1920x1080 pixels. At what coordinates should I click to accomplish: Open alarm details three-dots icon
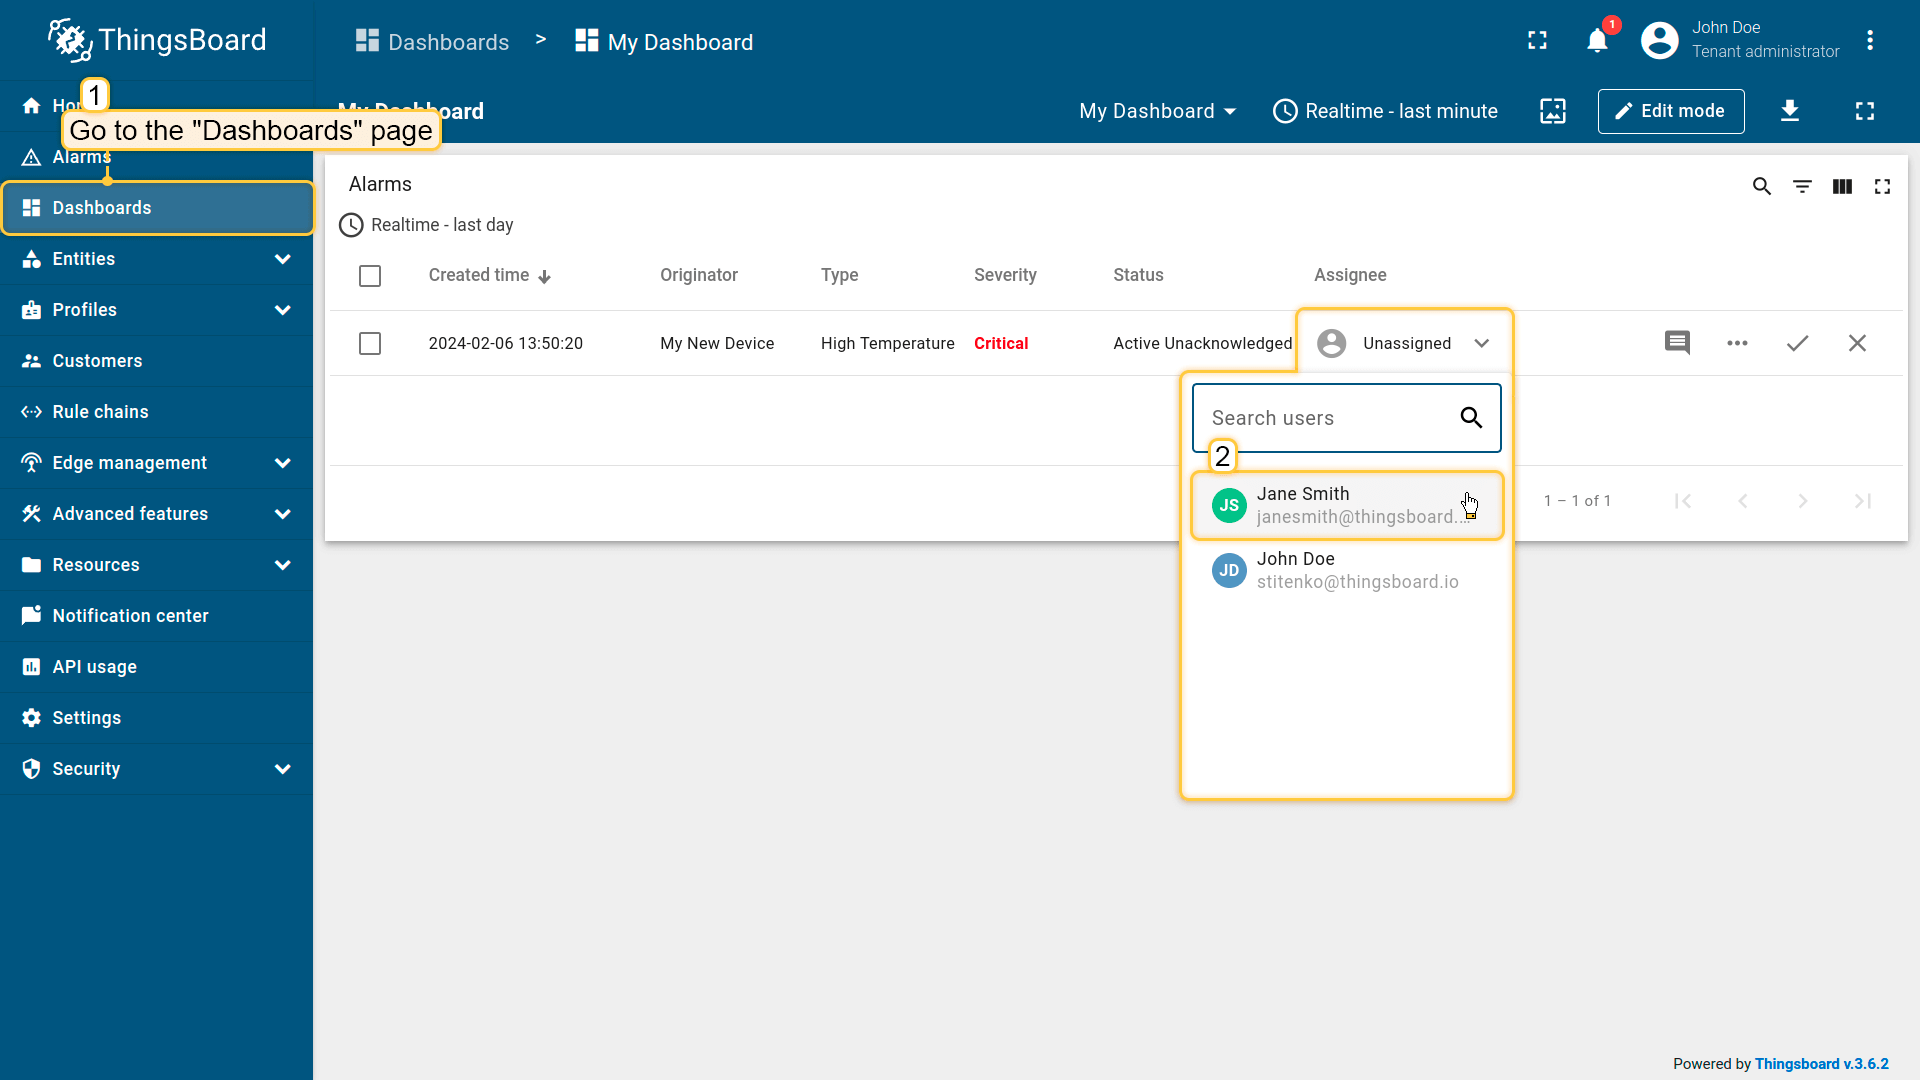pos(1737,343)
